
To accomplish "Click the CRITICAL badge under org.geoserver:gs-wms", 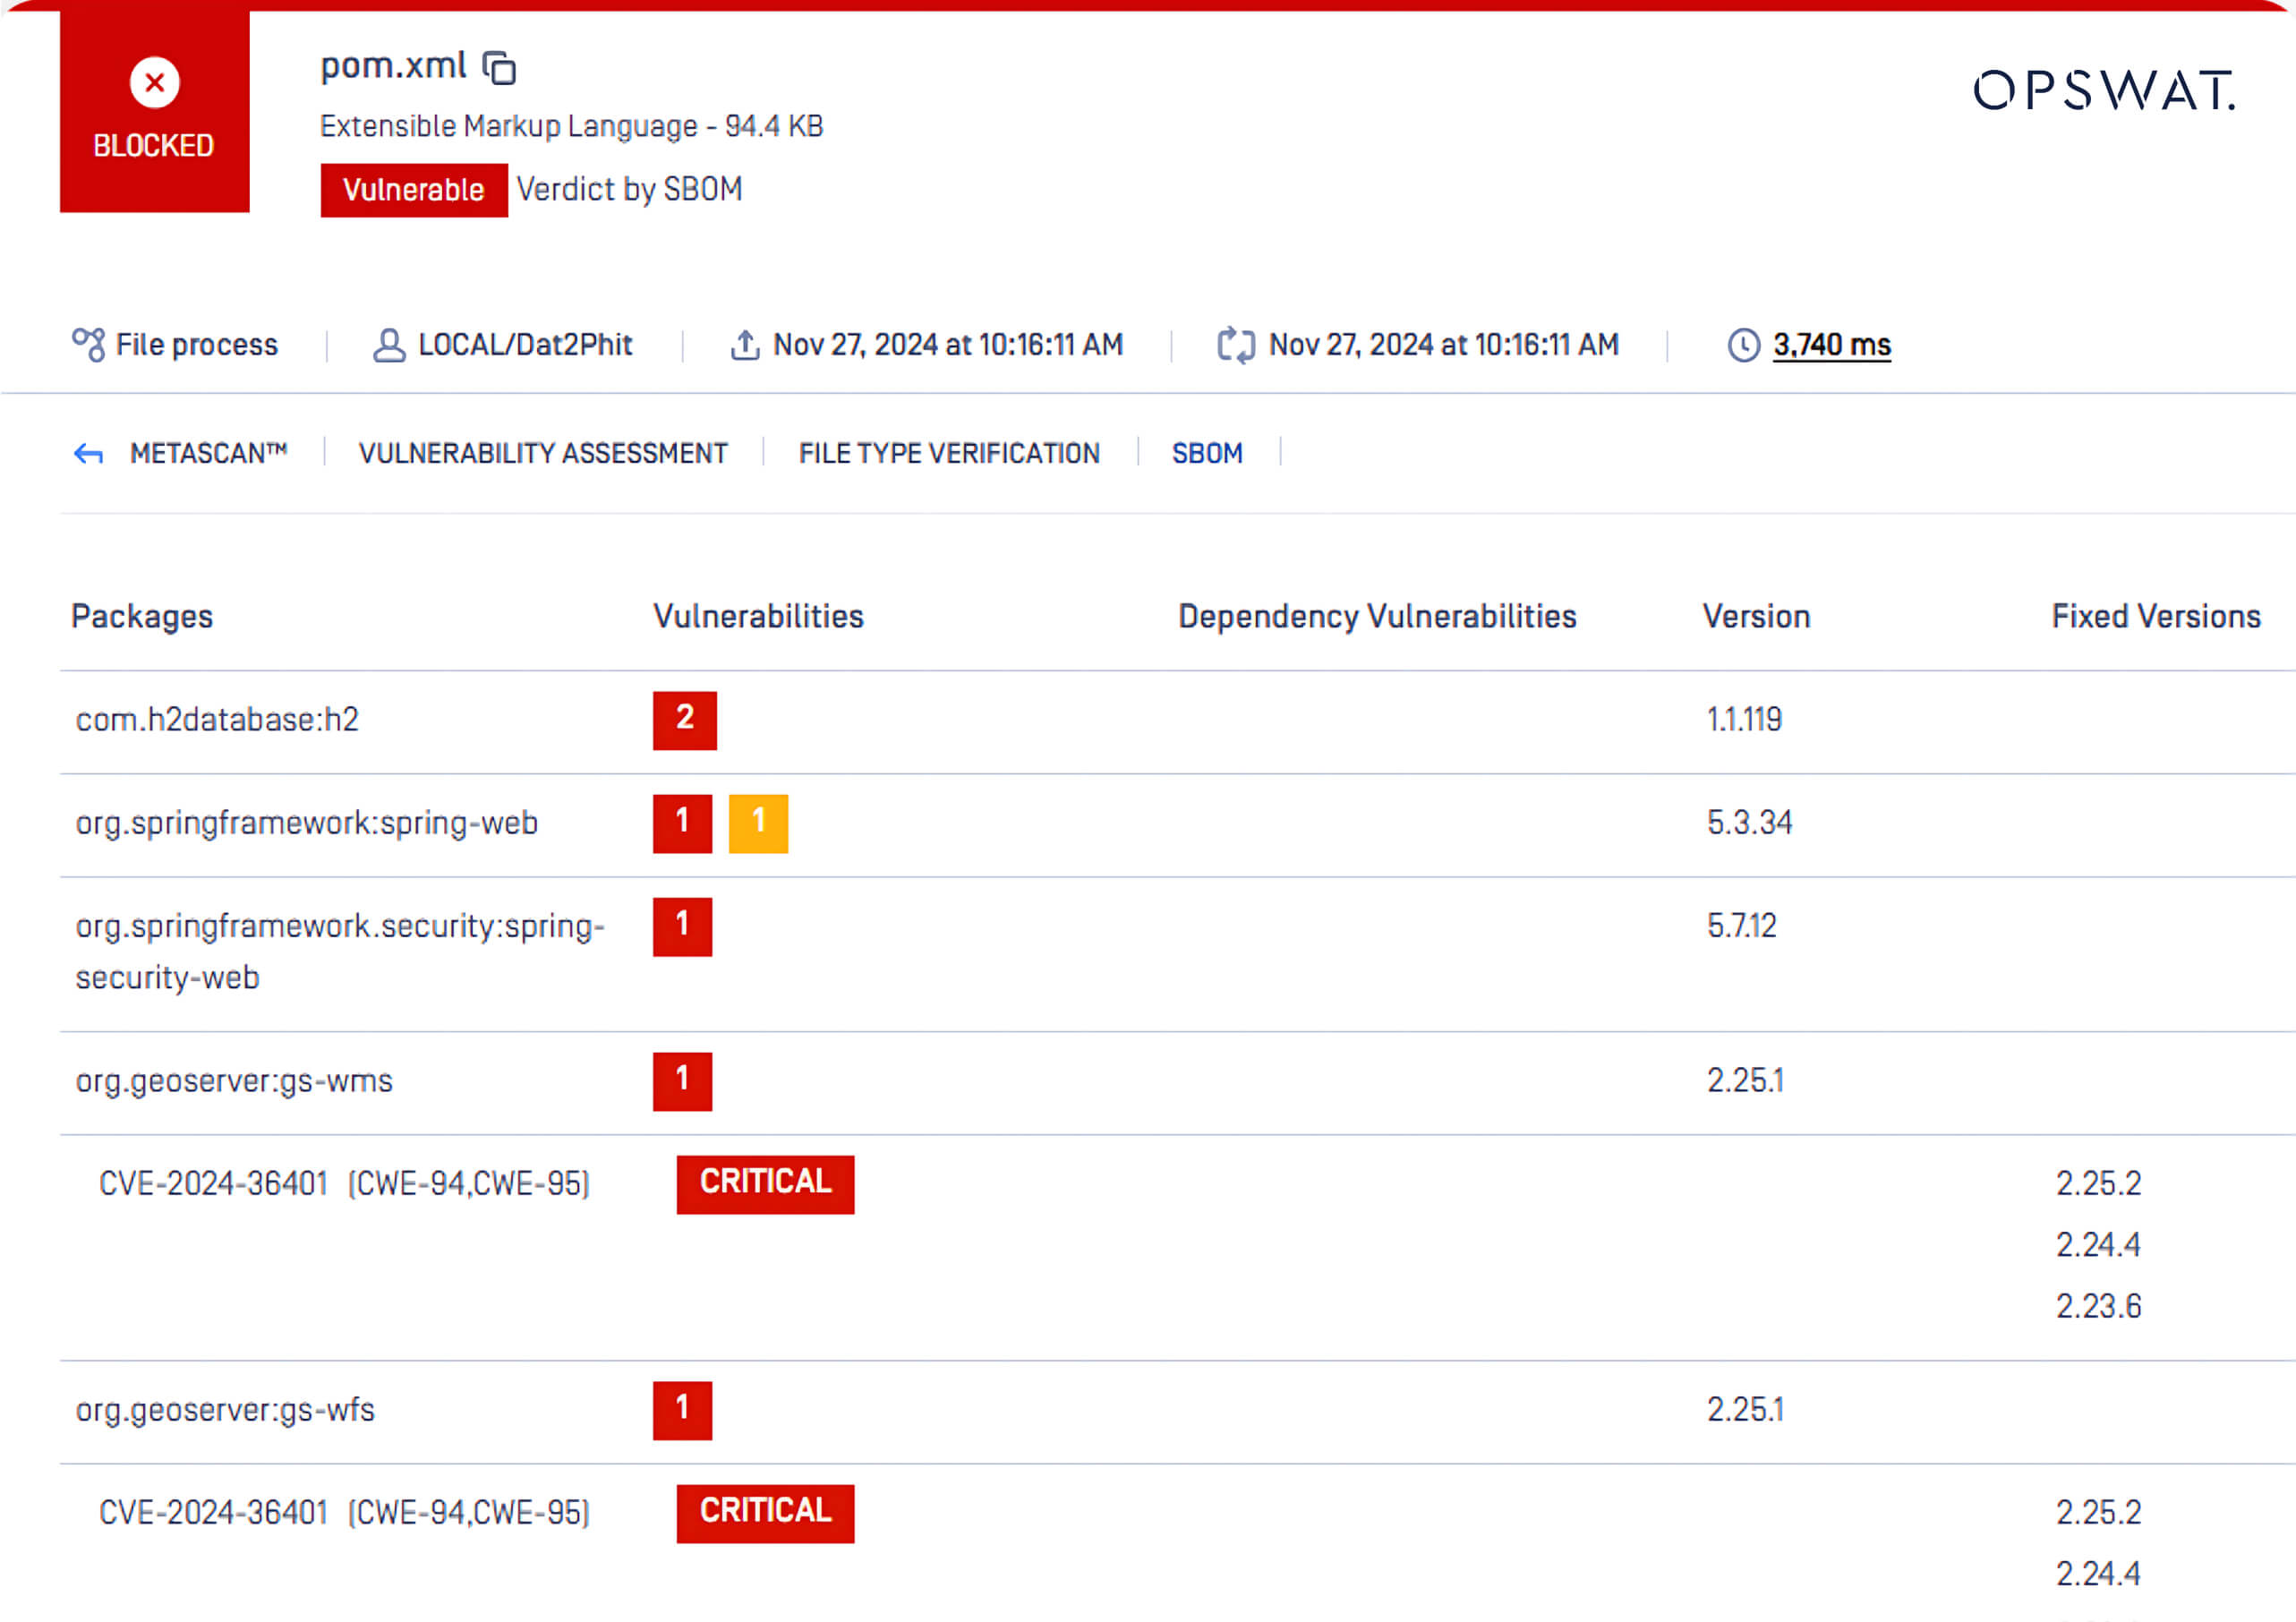I will click(x=765, y=1184).
